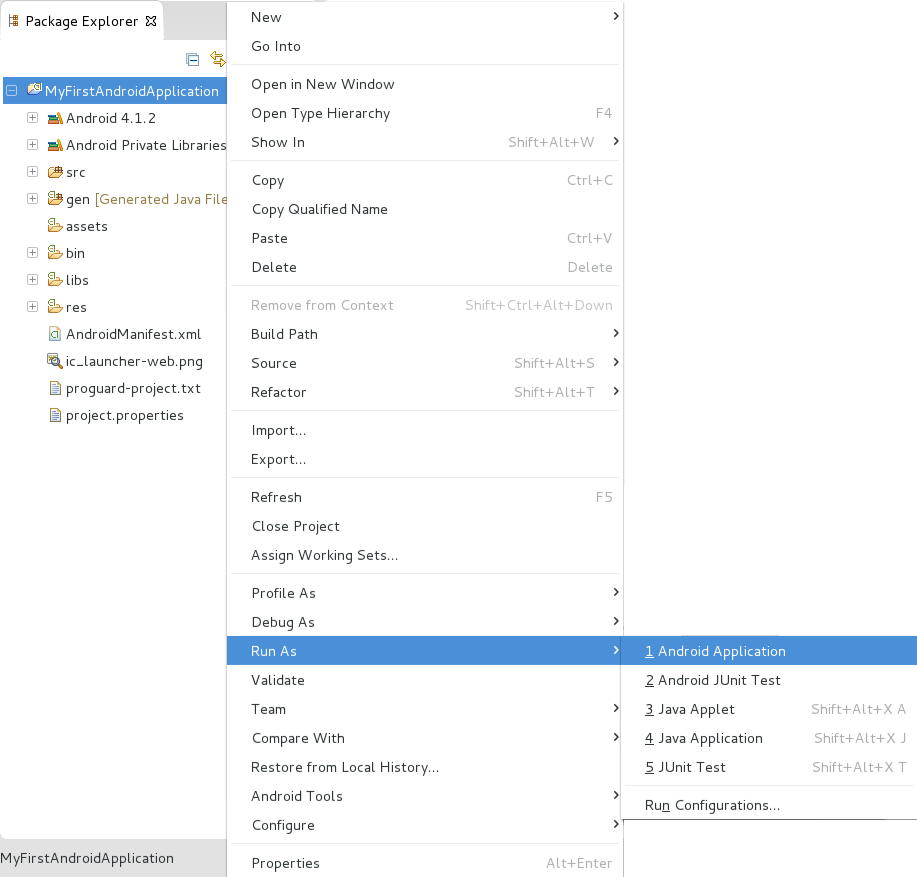Viewport: 917px width, 877px height.
Task: Run as Android JUnit Test
Action: [x=770, y=680]
